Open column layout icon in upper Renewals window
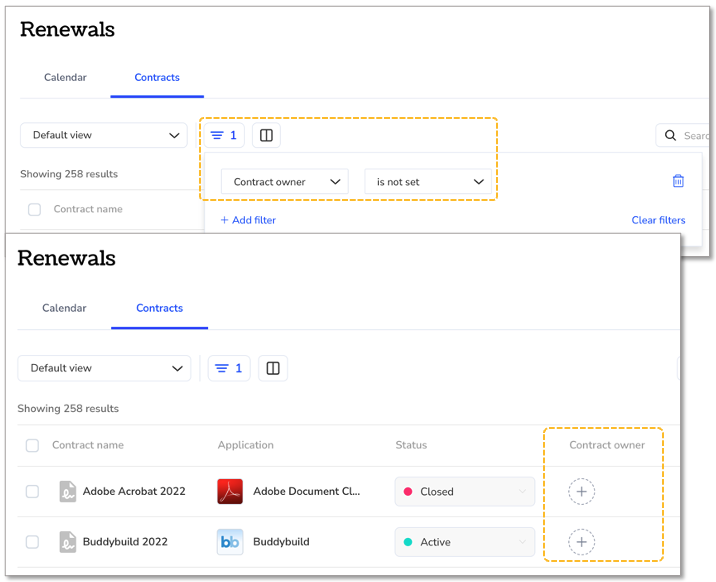This screenshot has height=582, width=716. click(266, 136)
